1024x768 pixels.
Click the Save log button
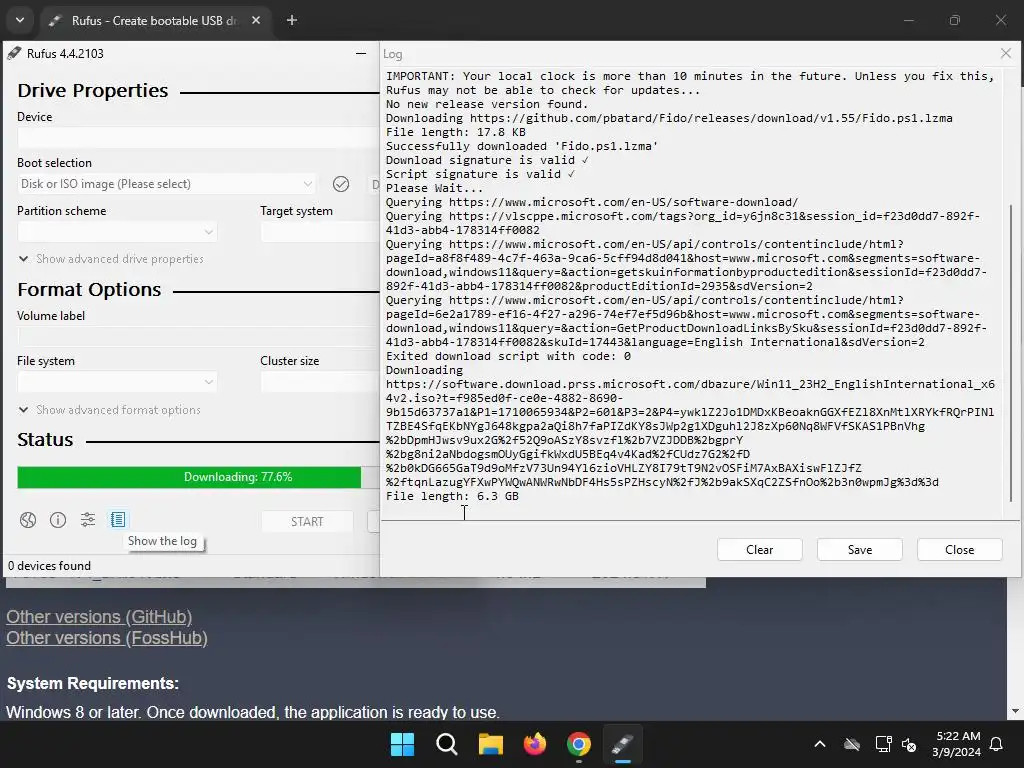pos(859,550)
